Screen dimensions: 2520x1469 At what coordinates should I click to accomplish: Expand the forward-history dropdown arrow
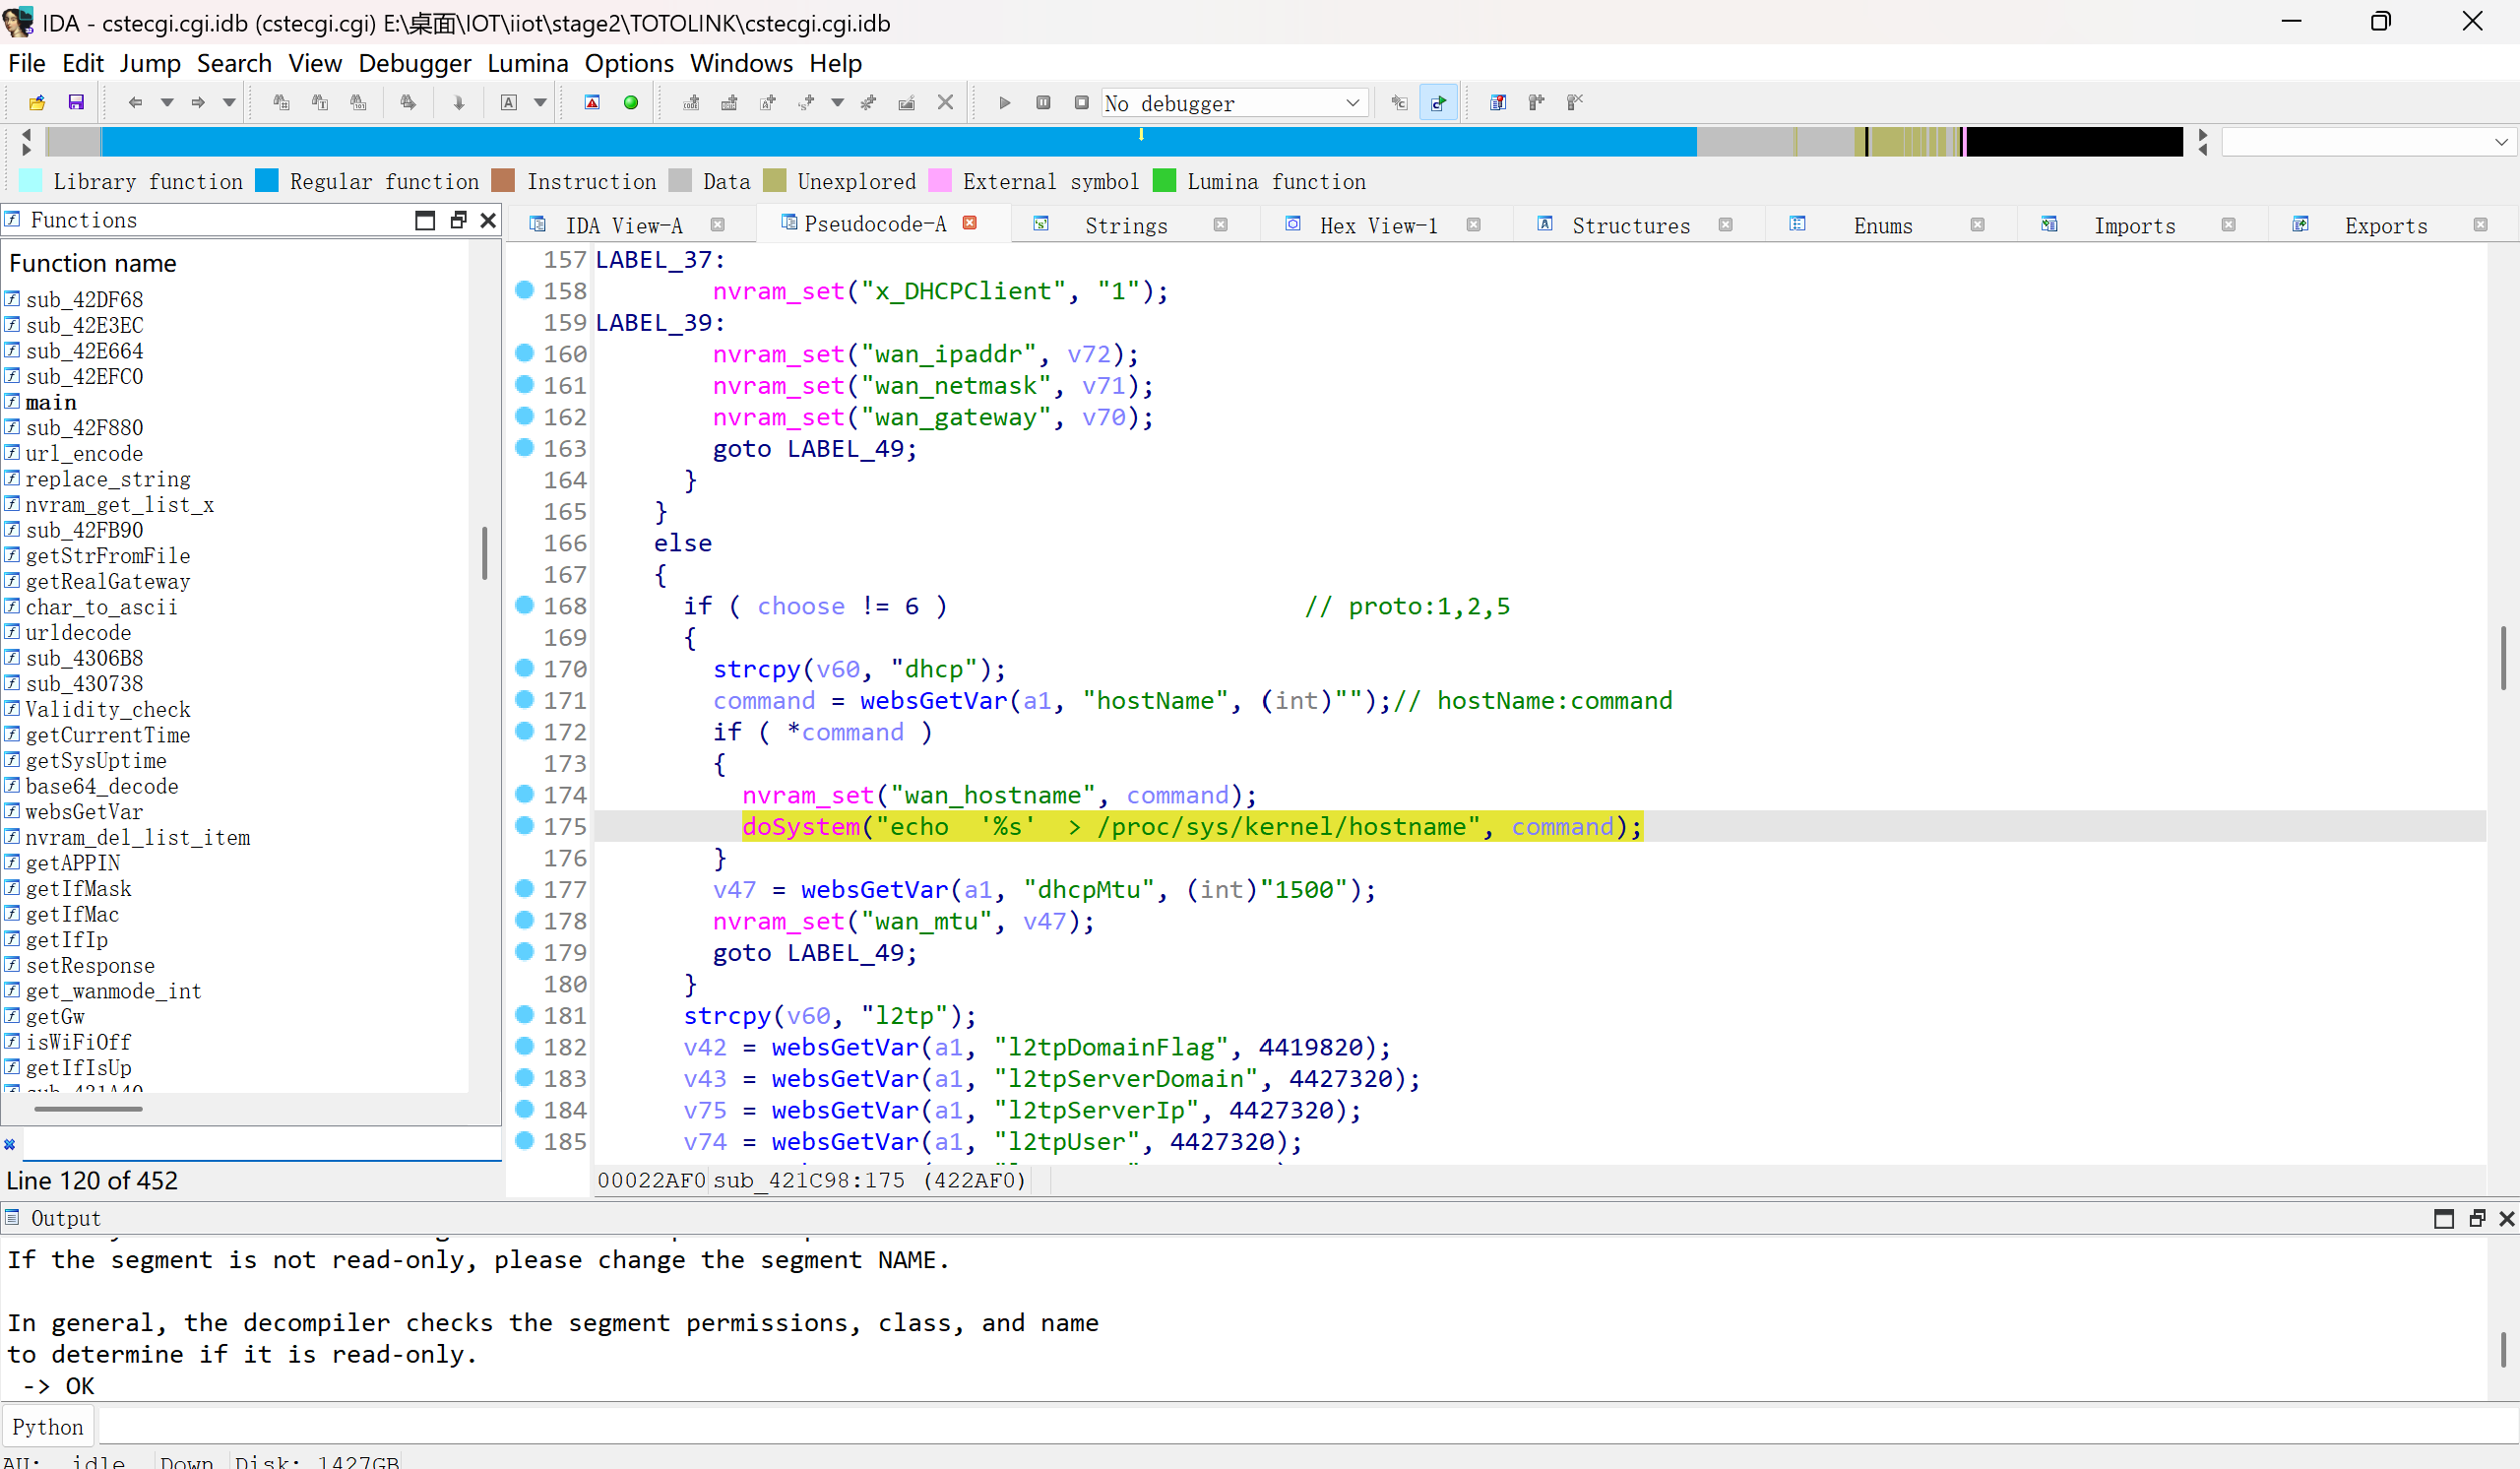point(229,102)
